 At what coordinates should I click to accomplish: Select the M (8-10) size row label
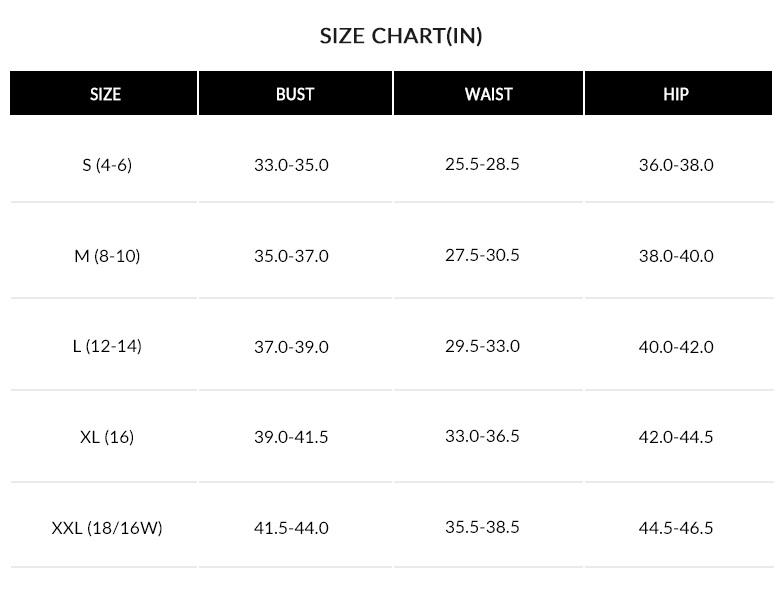click(x=106, y=255)
